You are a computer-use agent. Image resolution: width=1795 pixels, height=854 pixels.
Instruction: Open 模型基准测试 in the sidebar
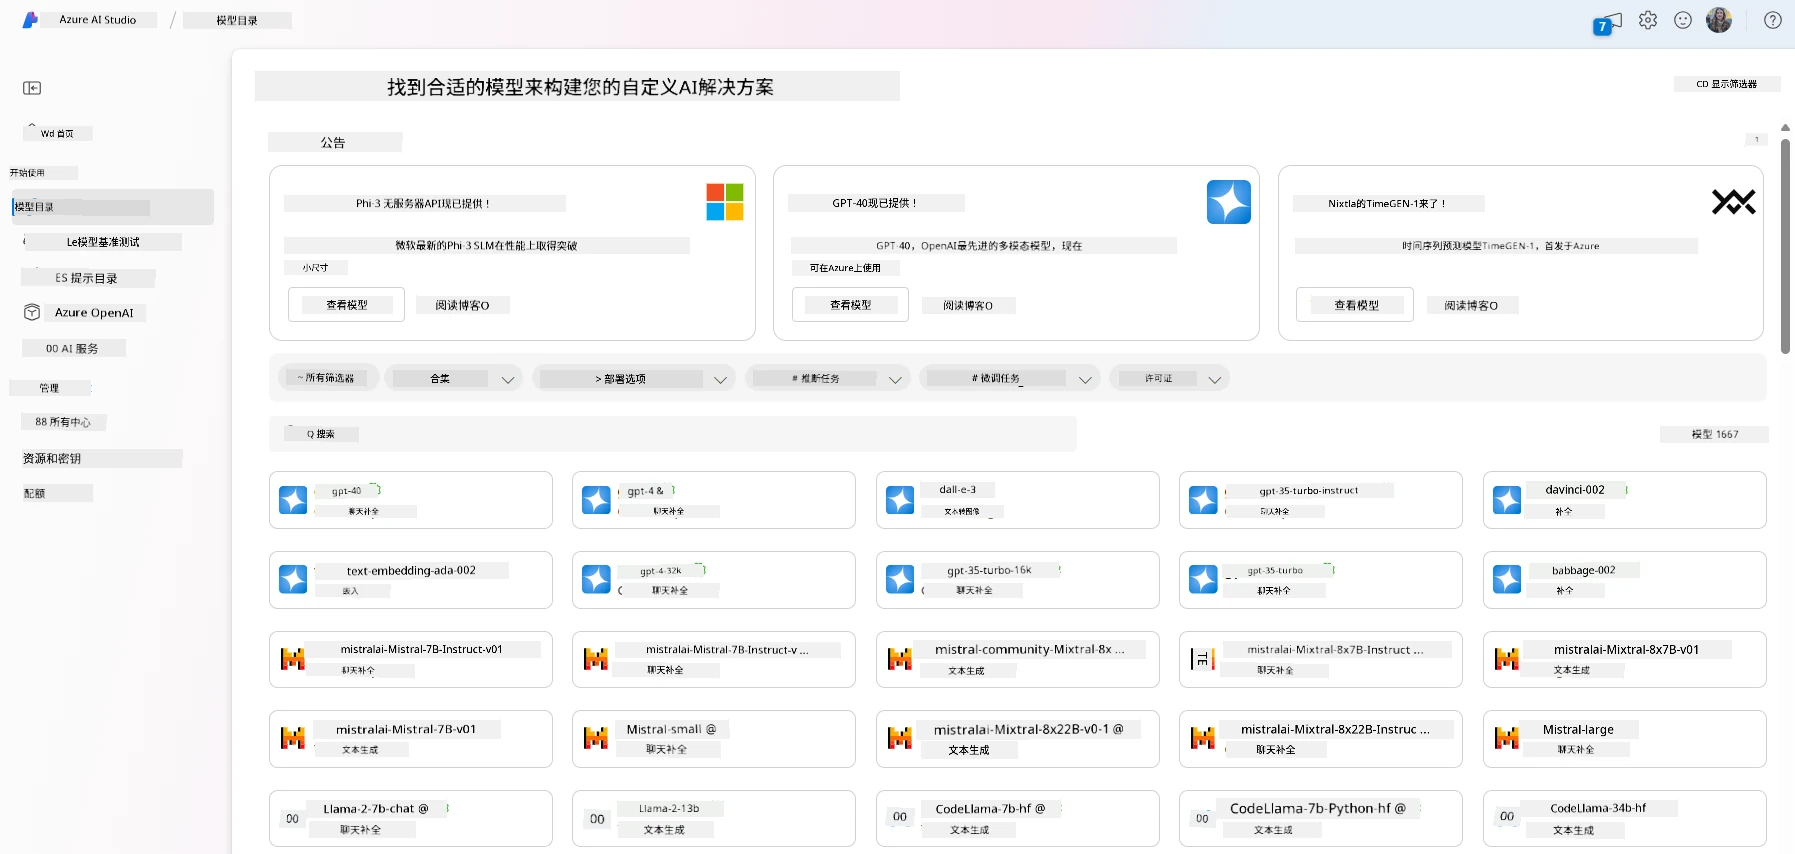[103, 242]
